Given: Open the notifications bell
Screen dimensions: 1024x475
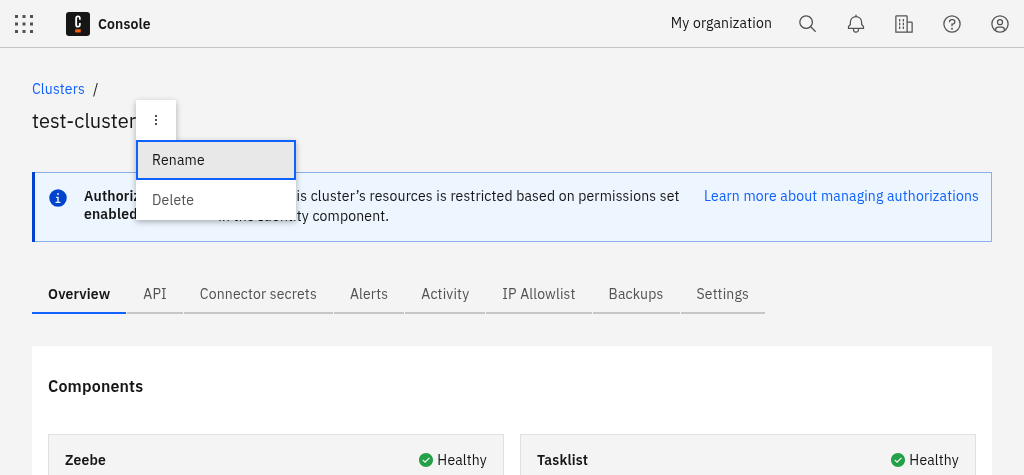Looking at the screenshot, I should click(856, 24).
